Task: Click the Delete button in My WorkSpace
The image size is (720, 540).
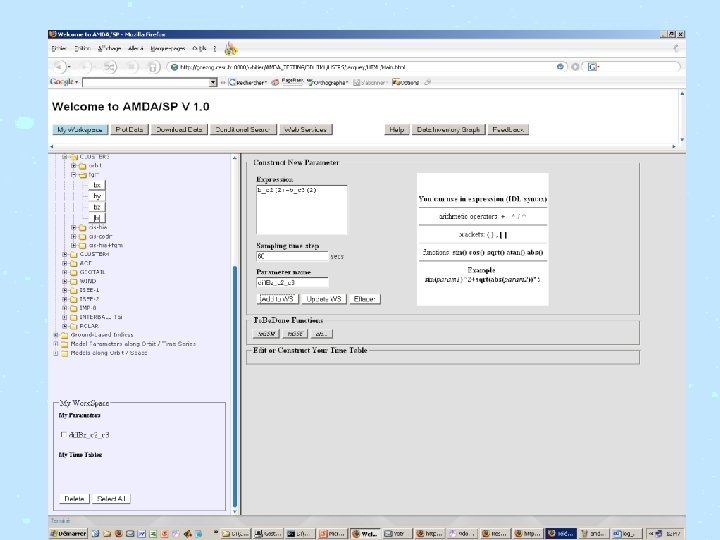Action: (74, 499)
